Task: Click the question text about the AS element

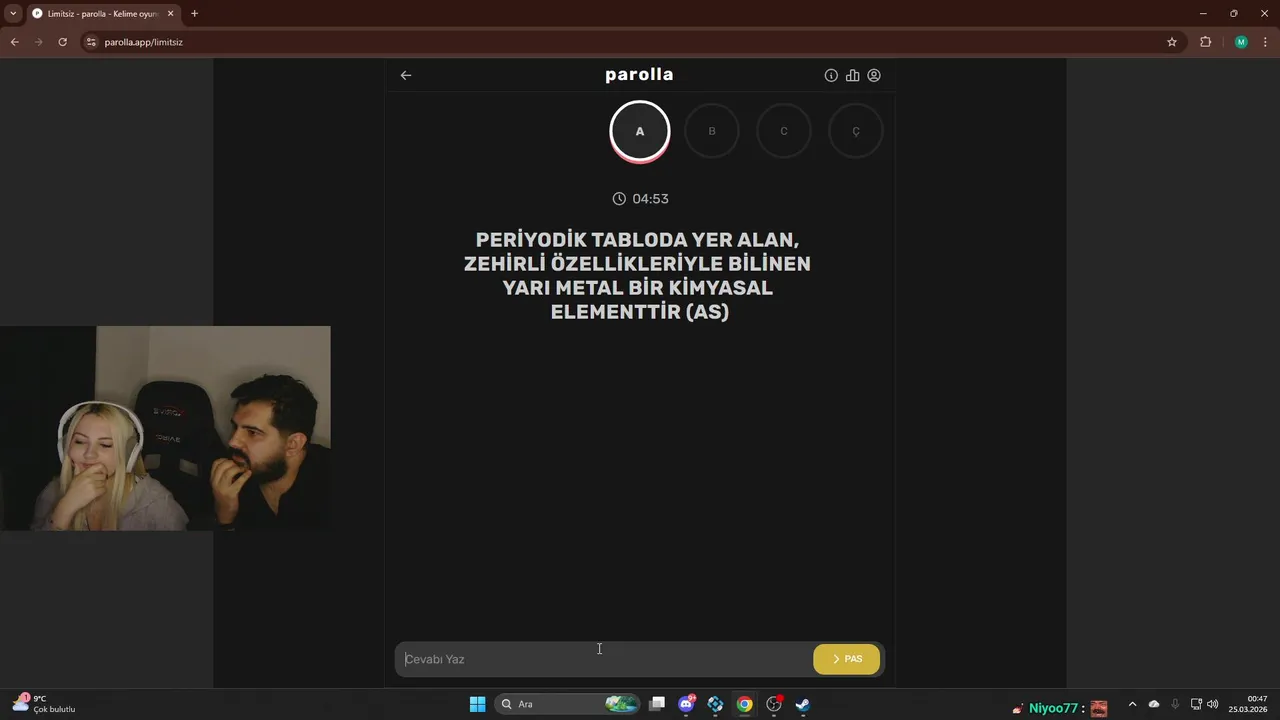Action: 638,276
